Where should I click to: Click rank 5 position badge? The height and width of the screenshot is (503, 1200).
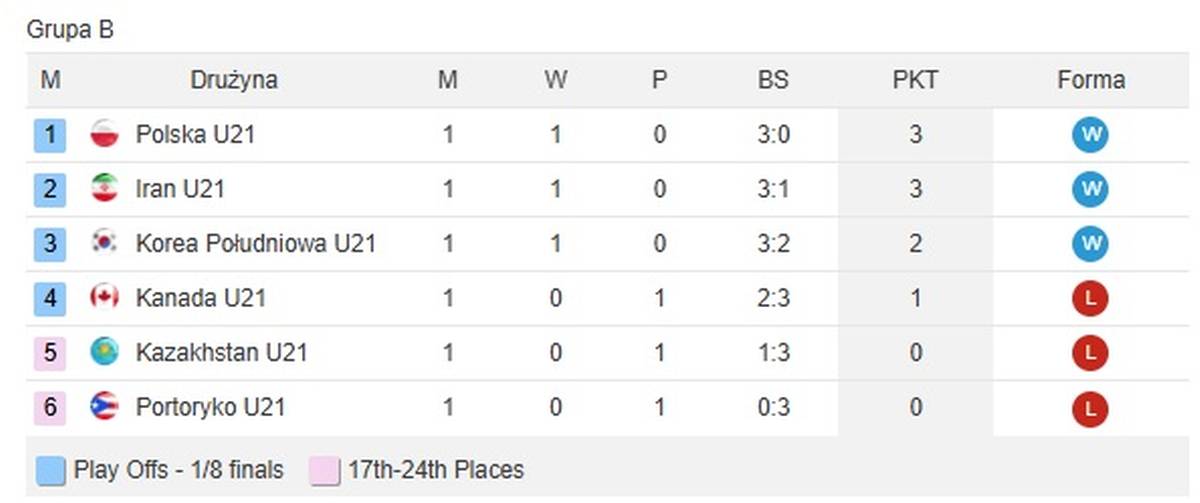[x=50, y=352]
